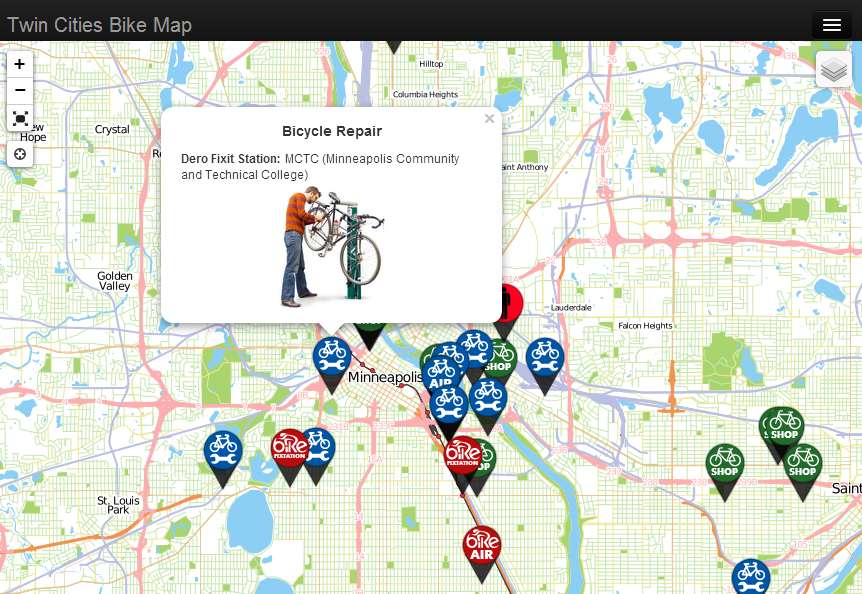
Task: Select repair marker under the popup tip
Action: pyautogui.click(x=331, y=356)
